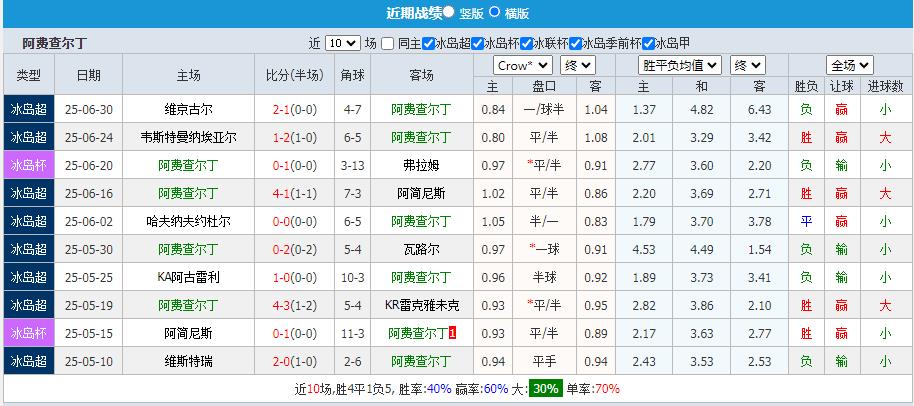The width and height of the screenshot is (914, 406).
Task: Switch to the 横版 layout option
Action: (x=495, y=13)
